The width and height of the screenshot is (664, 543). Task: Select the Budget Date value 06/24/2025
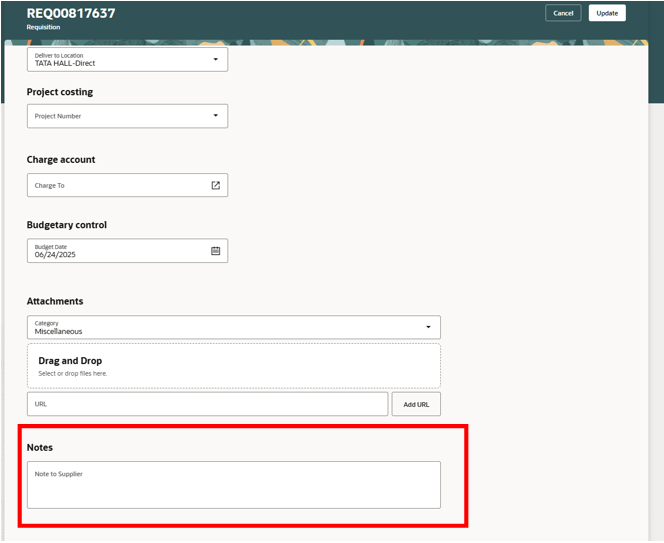56,255
